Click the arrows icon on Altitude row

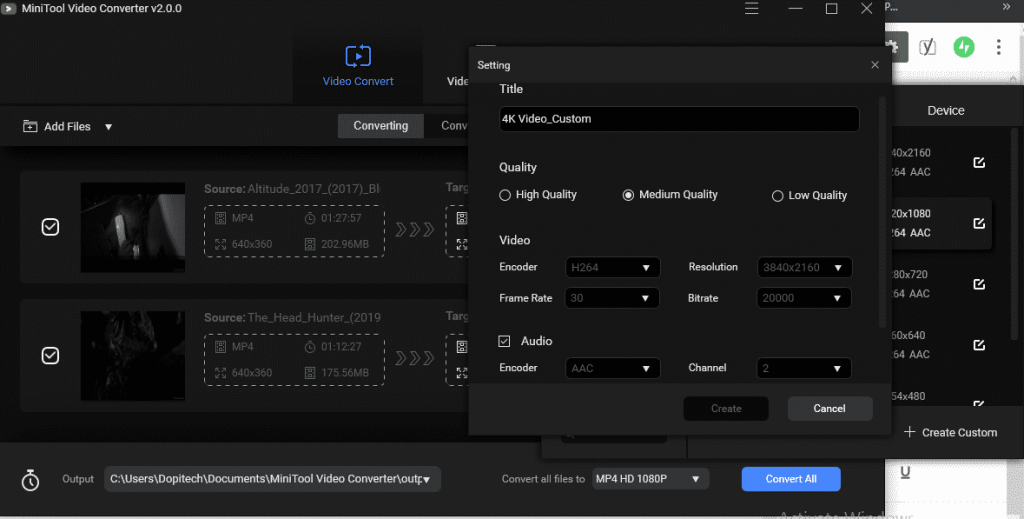[415, 229]
